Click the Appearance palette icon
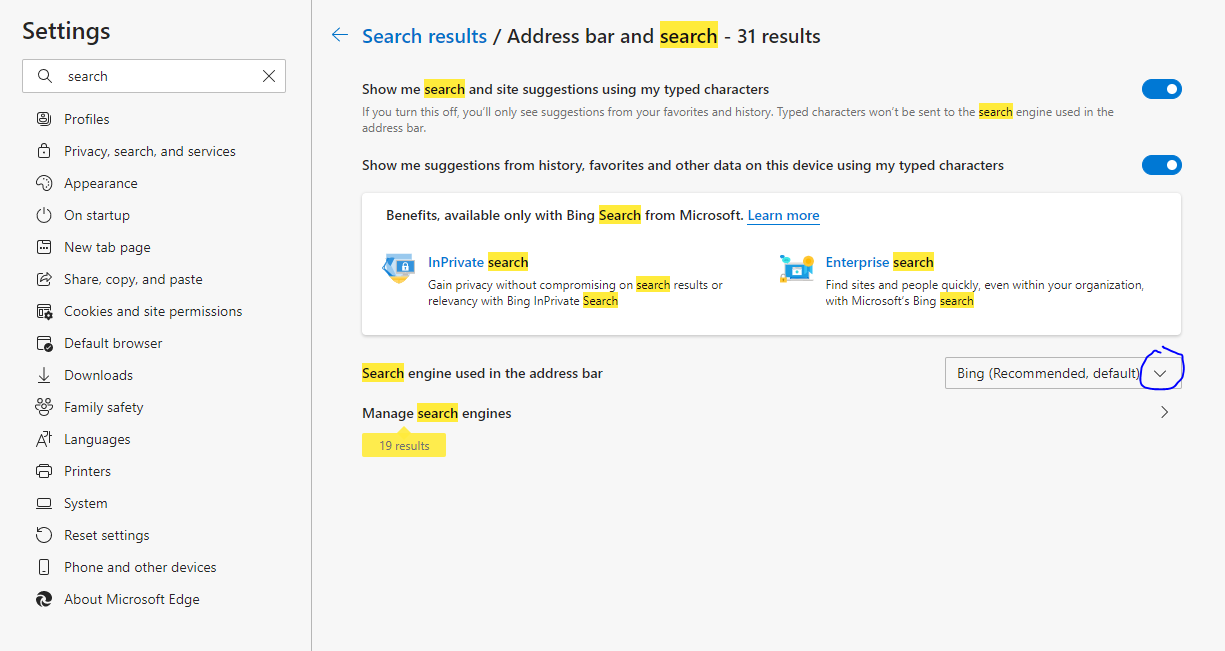 tap(44, 183)
